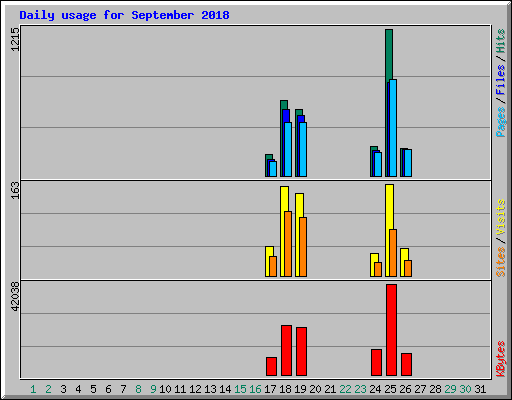Click day number 31 on the x-axis
This screenshot has height=400, width=512.
tap(480, 389)
